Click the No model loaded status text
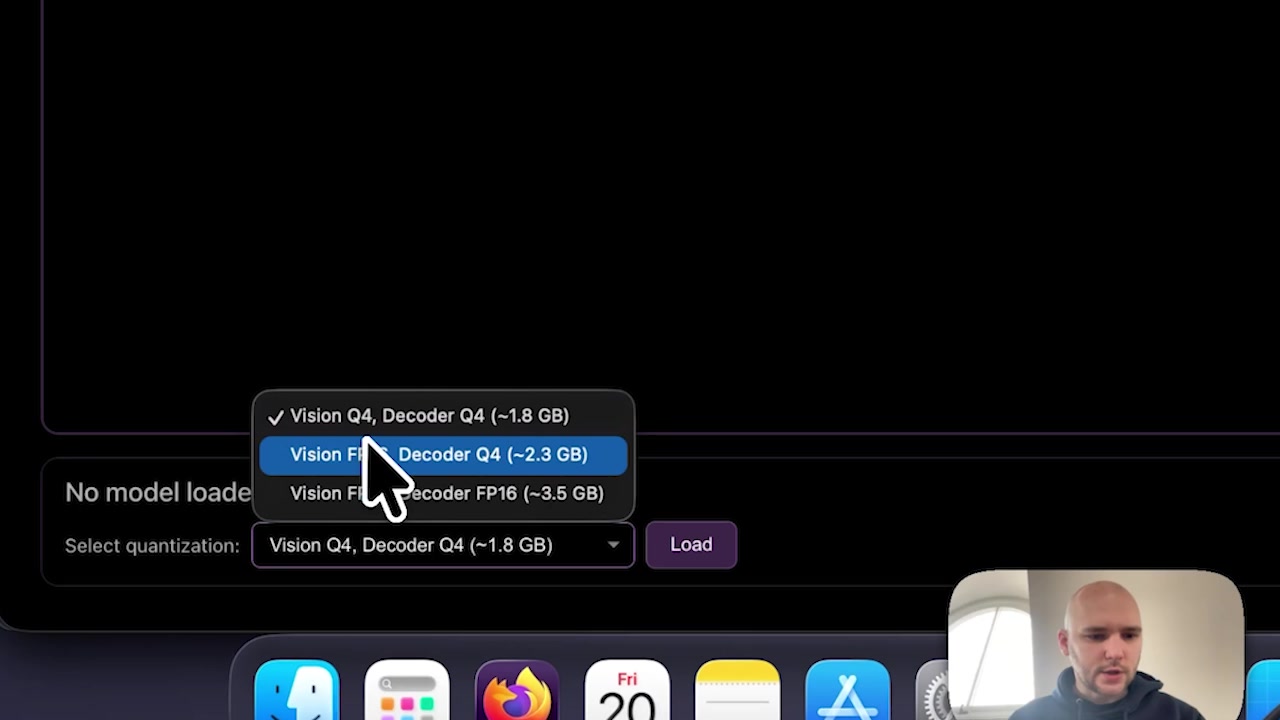Viewport: 1280px width, 720px height. pyautogui.click(x=157, y=492)
